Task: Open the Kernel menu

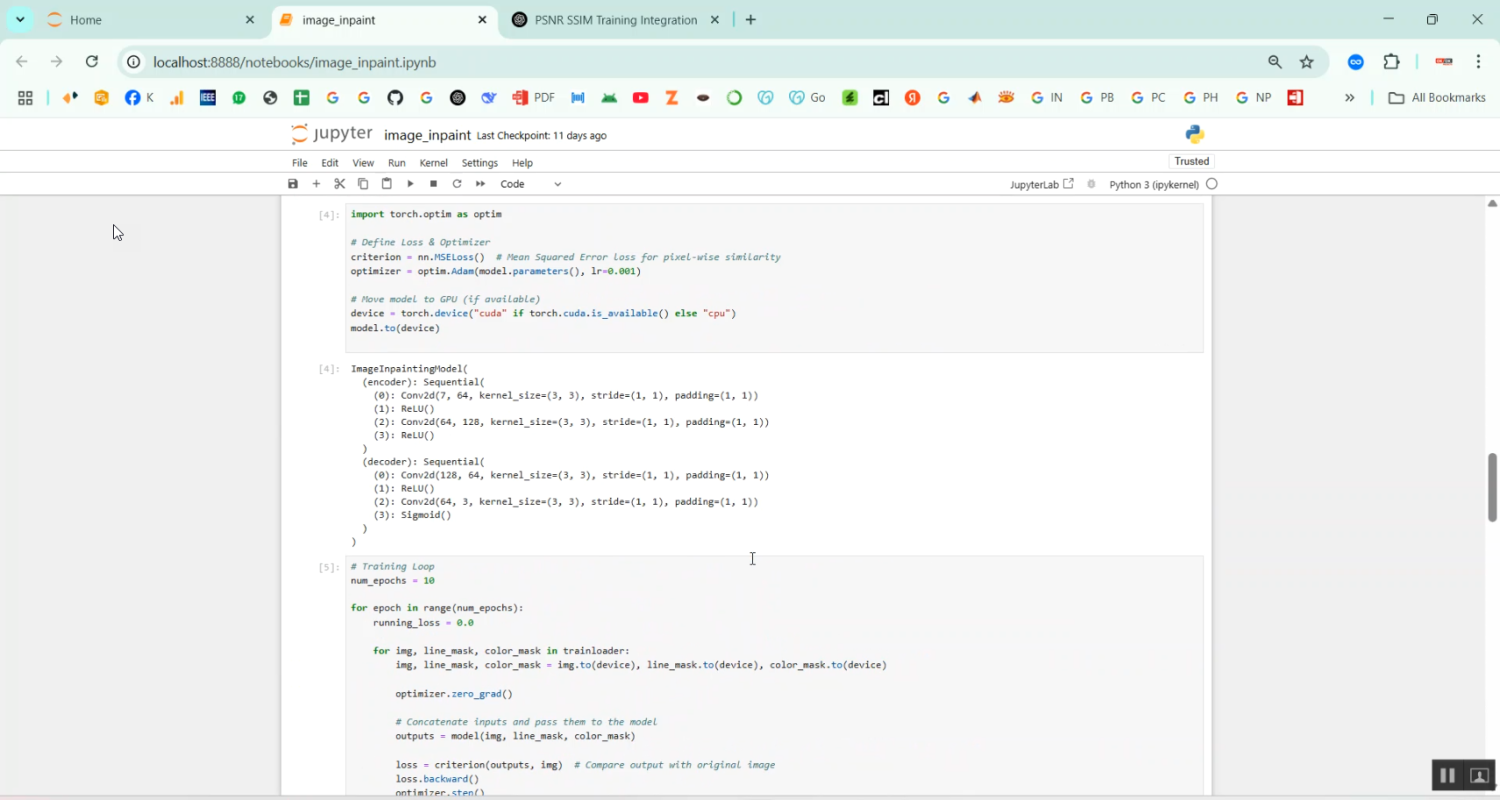Action: pyautogui.click(x=433, y=163)
